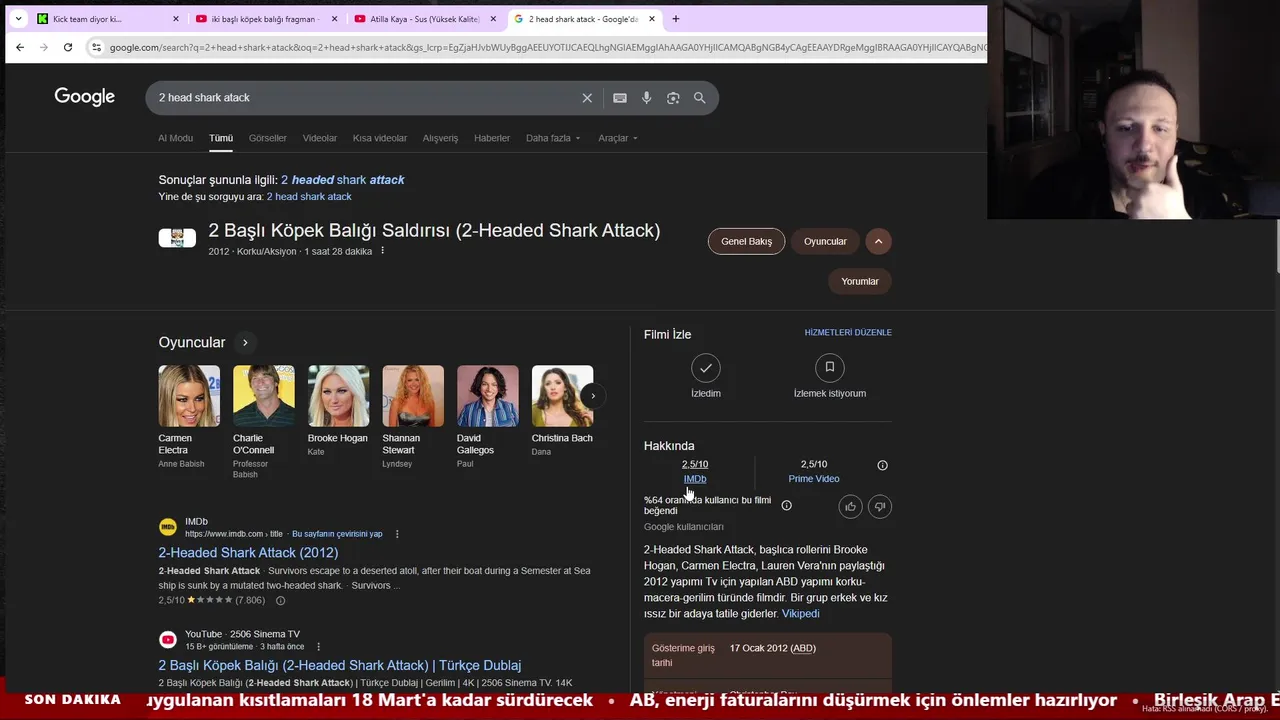Search by image with the Lens icon
Screen dimensions: 1280x720
673,98
